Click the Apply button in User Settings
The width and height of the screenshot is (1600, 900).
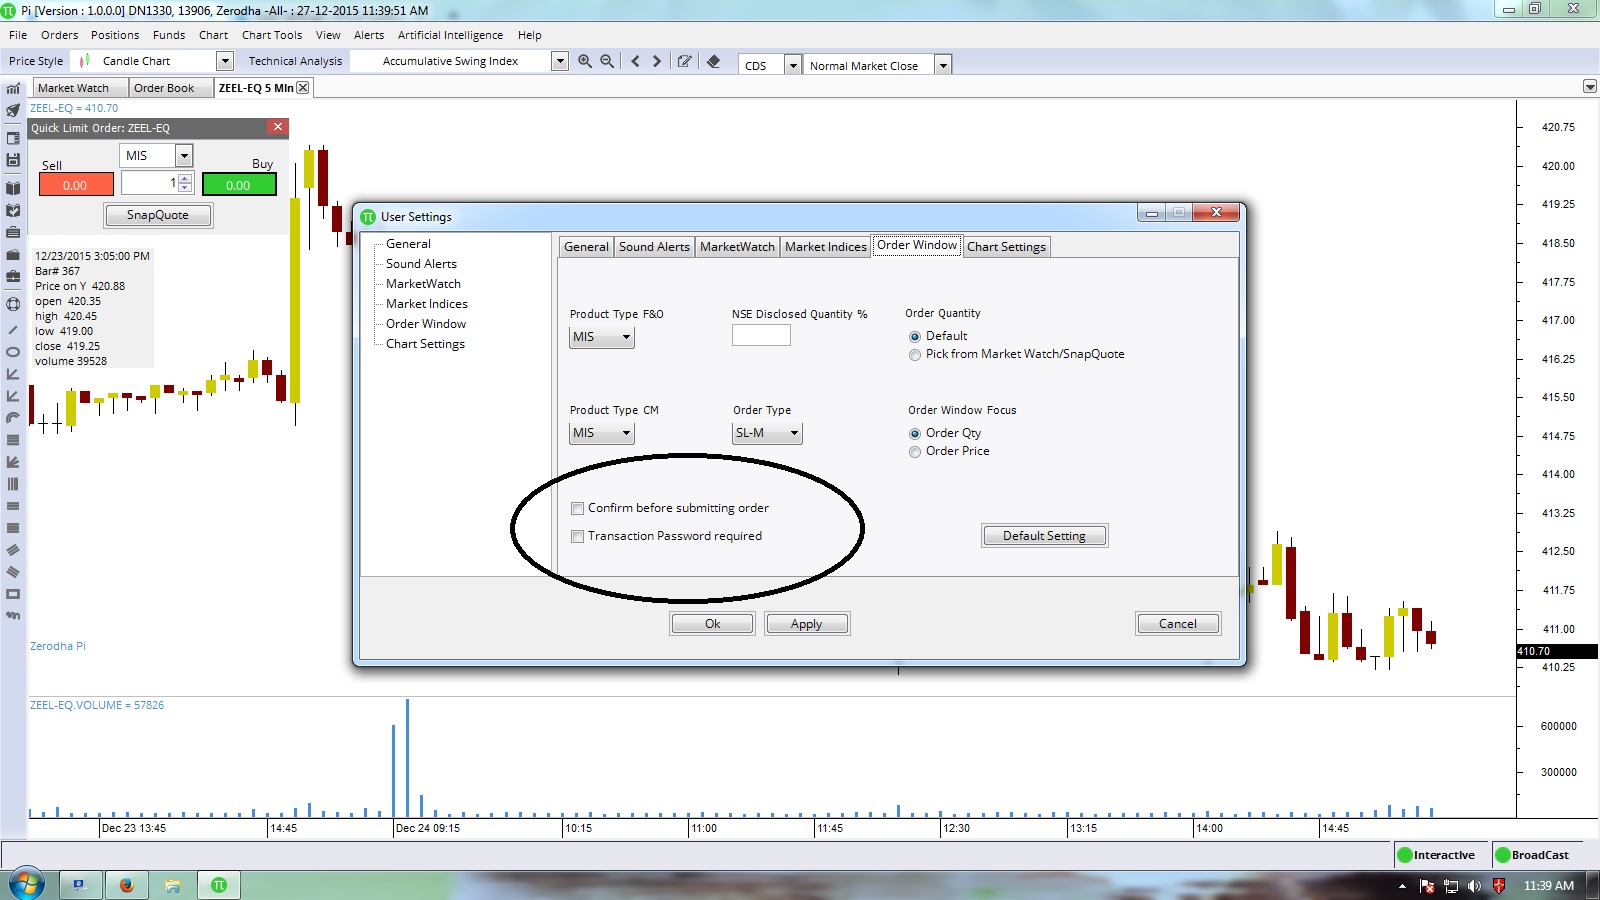(x=806, y=624)
